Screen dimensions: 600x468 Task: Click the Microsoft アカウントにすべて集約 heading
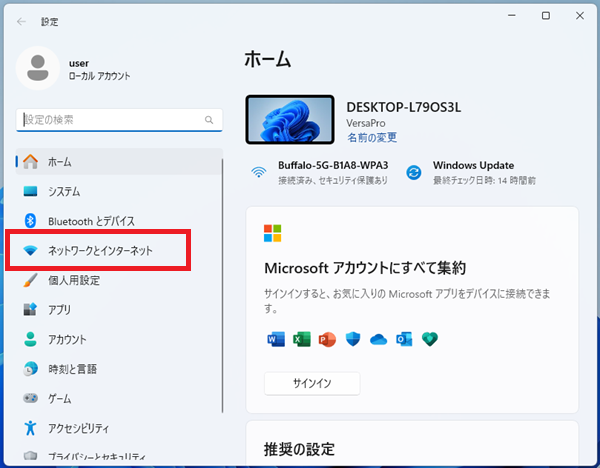365,268
